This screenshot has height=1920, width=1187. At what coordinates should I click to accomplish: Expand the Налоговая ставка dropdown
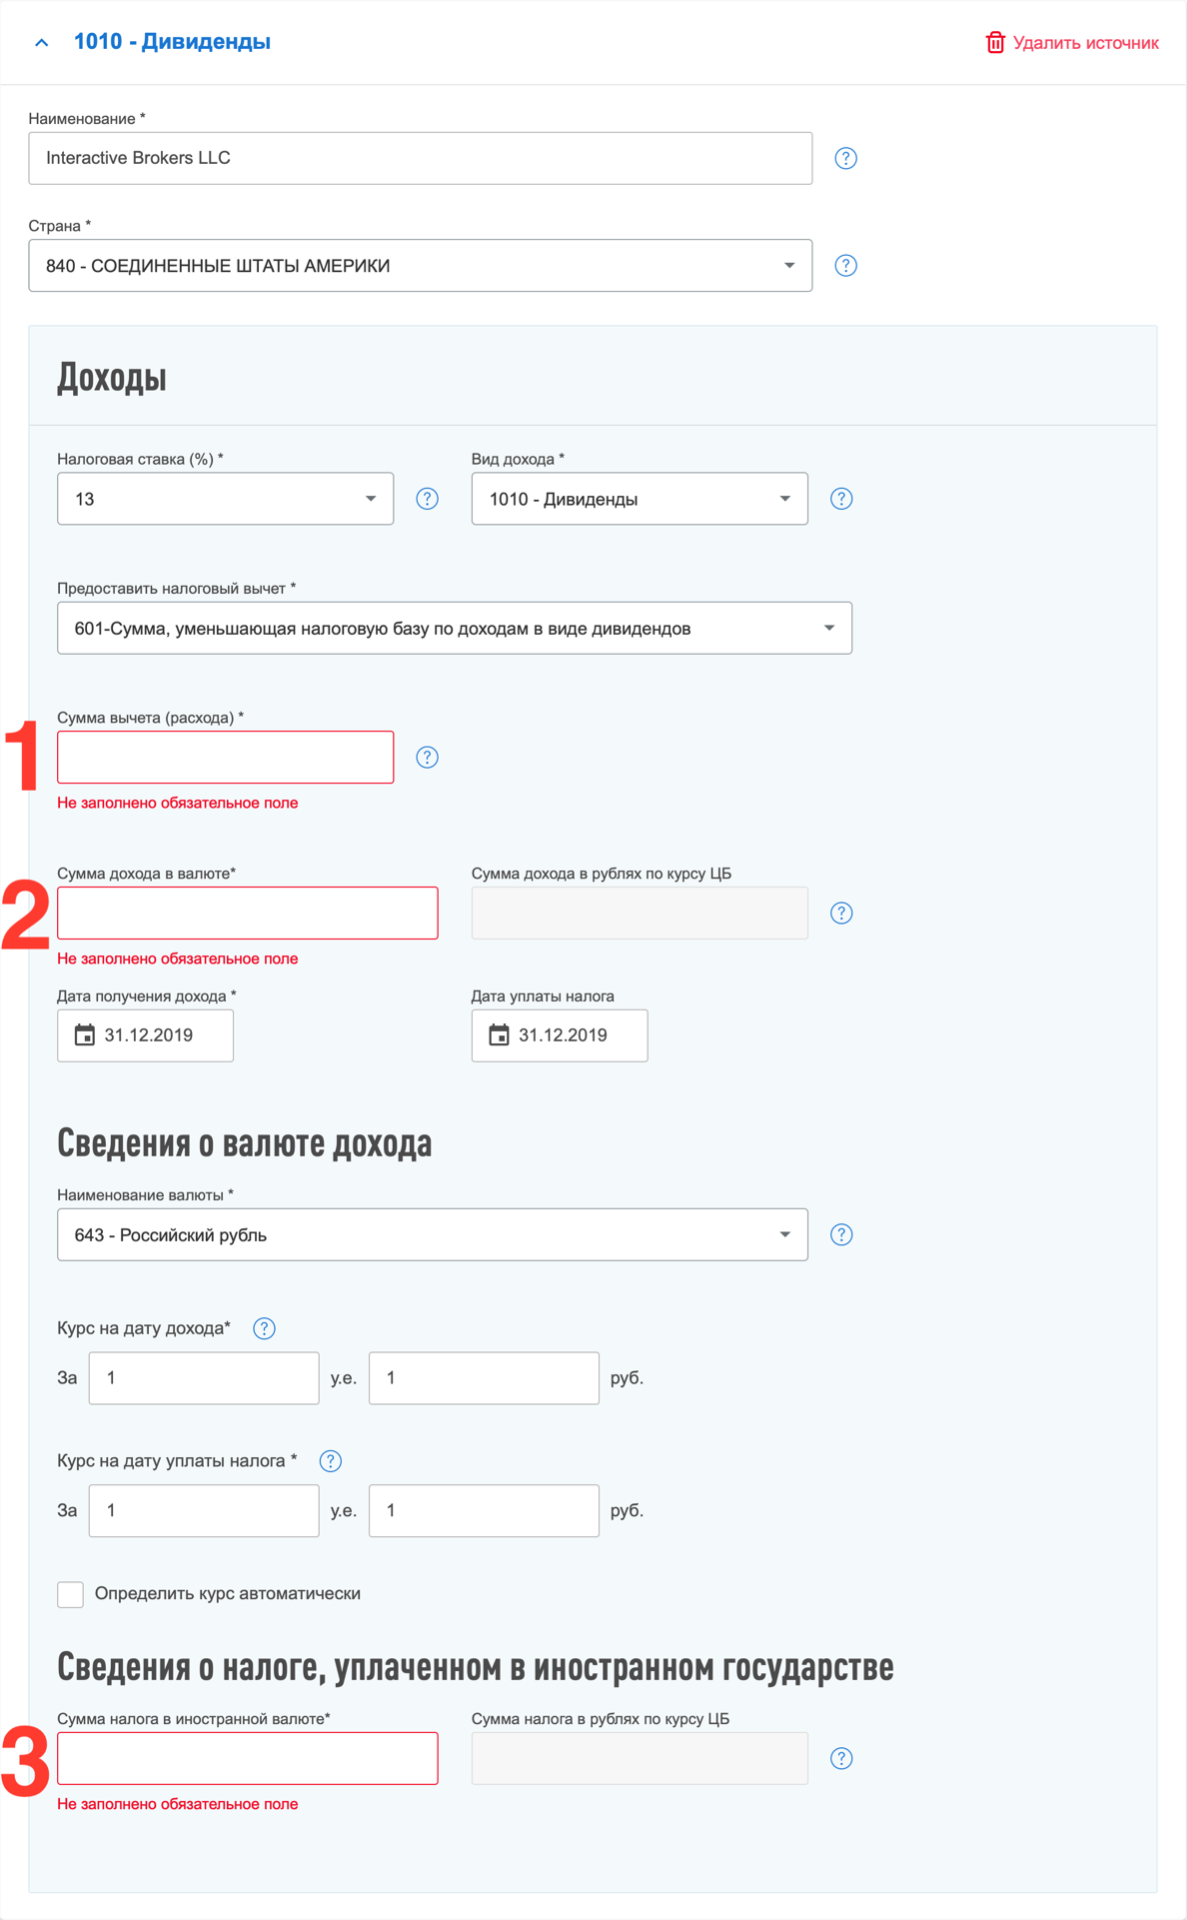click(225, 498)
